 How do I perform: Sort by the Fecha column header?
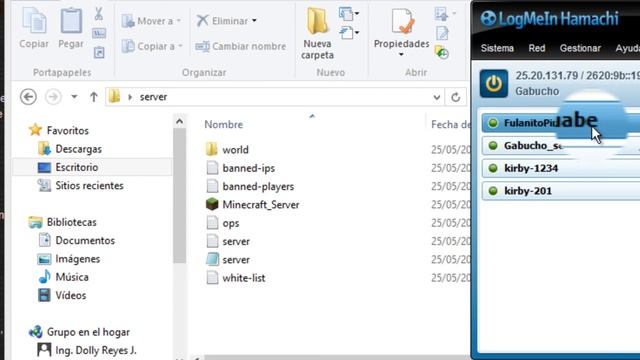(451, 124)
